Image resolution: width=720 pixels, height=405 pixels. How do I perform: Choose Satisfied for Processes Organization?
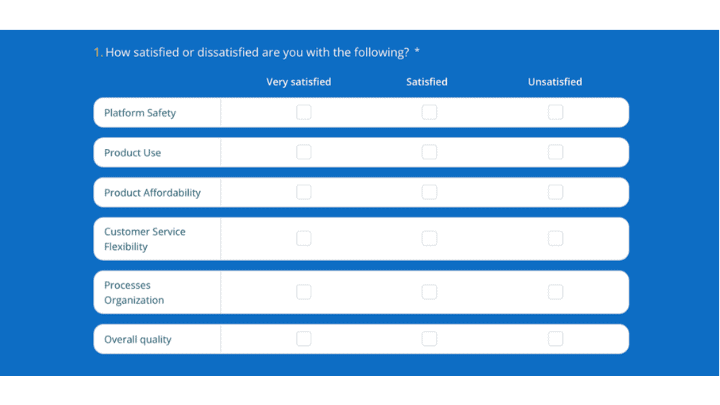coord(429,292)
